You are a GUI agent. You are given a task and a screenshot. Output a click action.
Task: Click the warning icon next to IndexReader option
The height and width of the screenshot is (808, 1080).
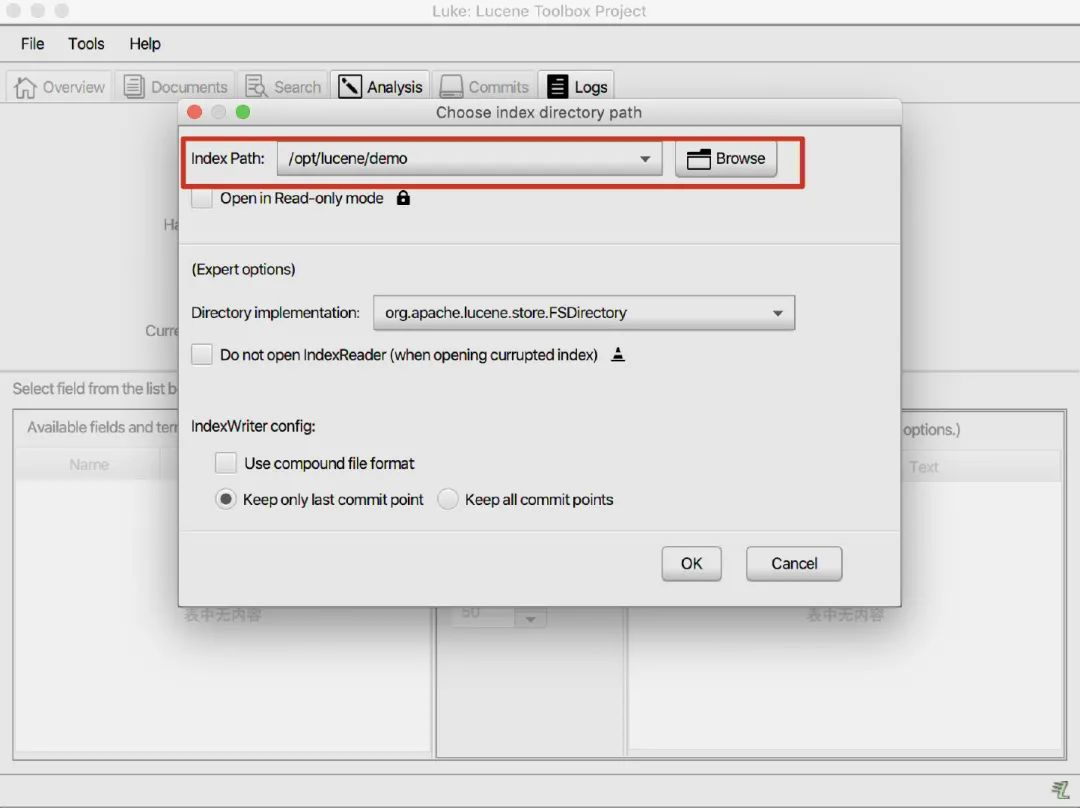[x=618, y=355]
